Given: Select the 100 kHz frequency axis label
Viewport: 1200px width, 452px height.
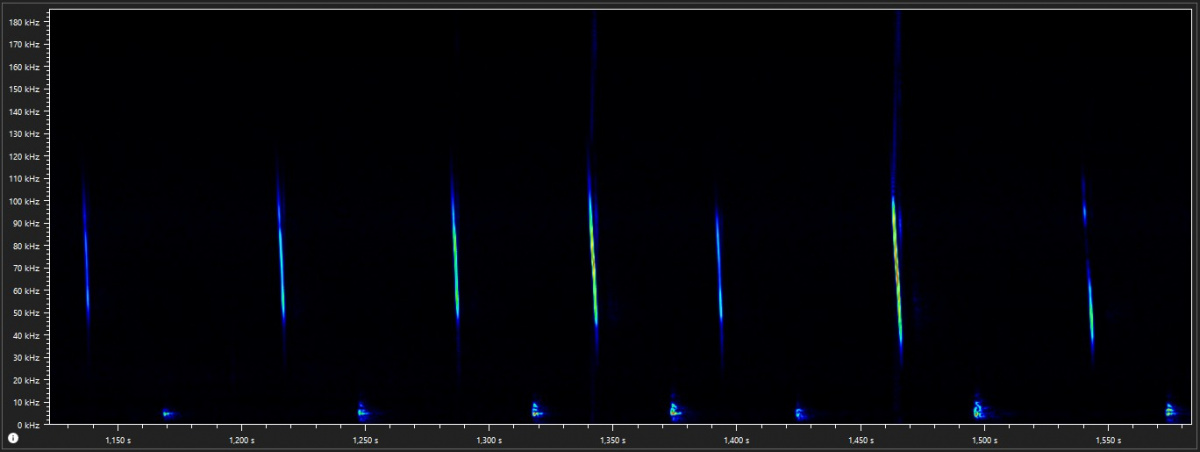Looking at the screenshot, I should (x=23, y=201).
